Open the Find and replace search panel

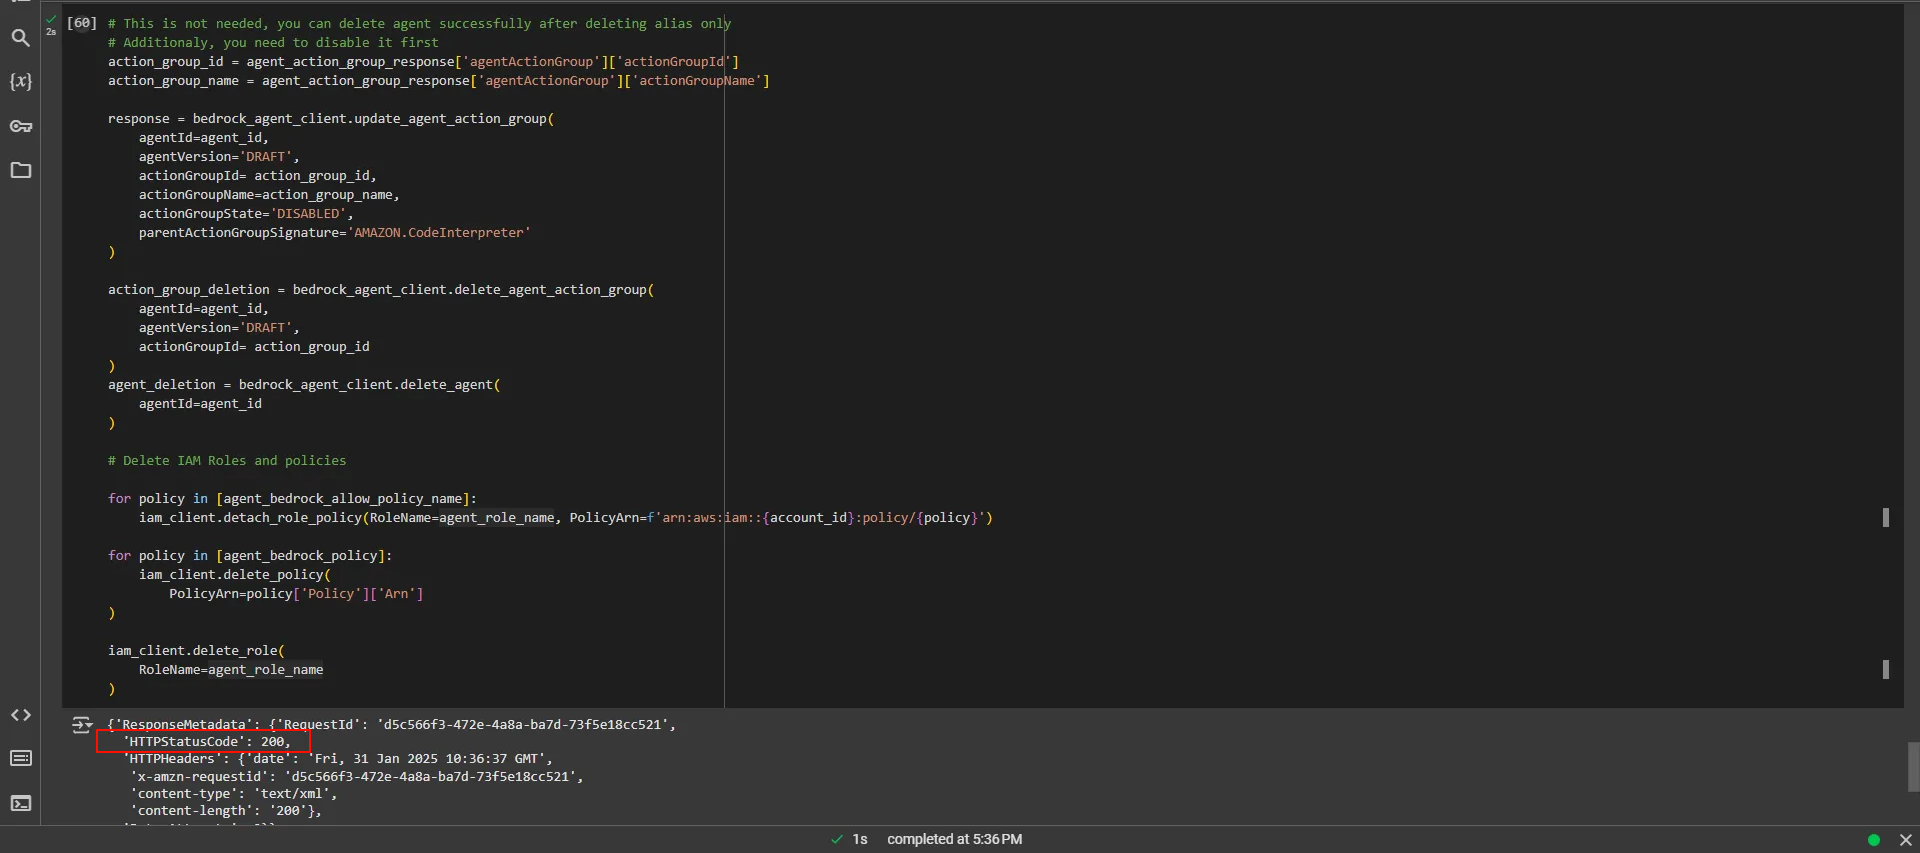20,38
